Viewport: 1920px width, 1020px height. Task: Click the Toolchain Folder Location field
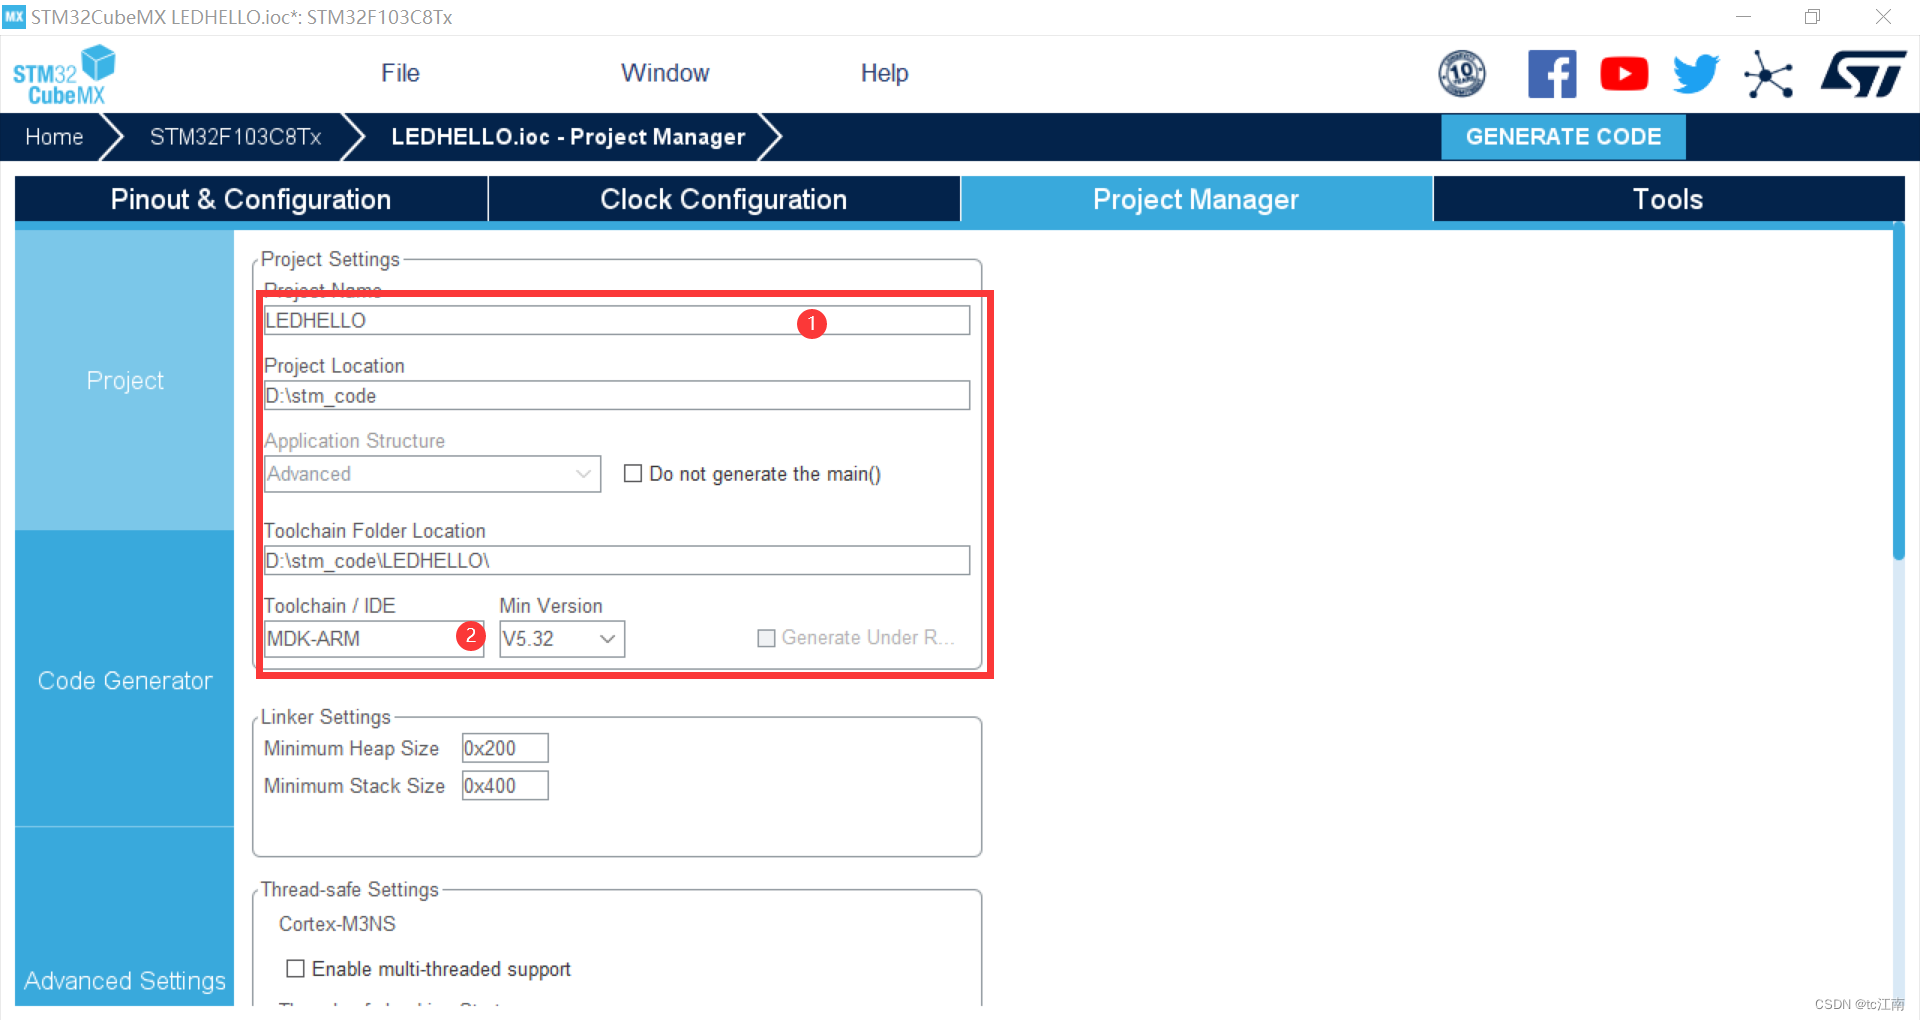[x=617, y=560]
